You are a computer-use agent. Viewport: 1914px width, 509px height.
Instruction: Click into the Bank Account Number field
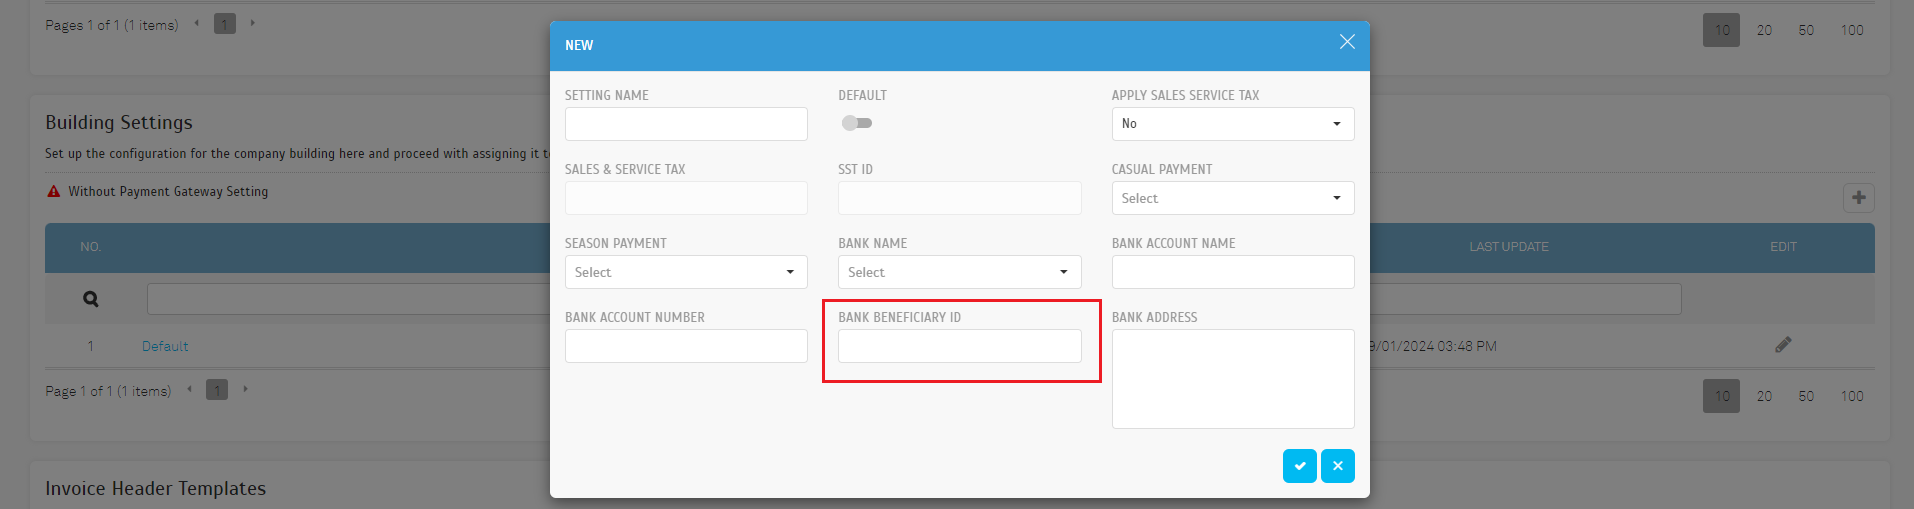coord(685,346)
